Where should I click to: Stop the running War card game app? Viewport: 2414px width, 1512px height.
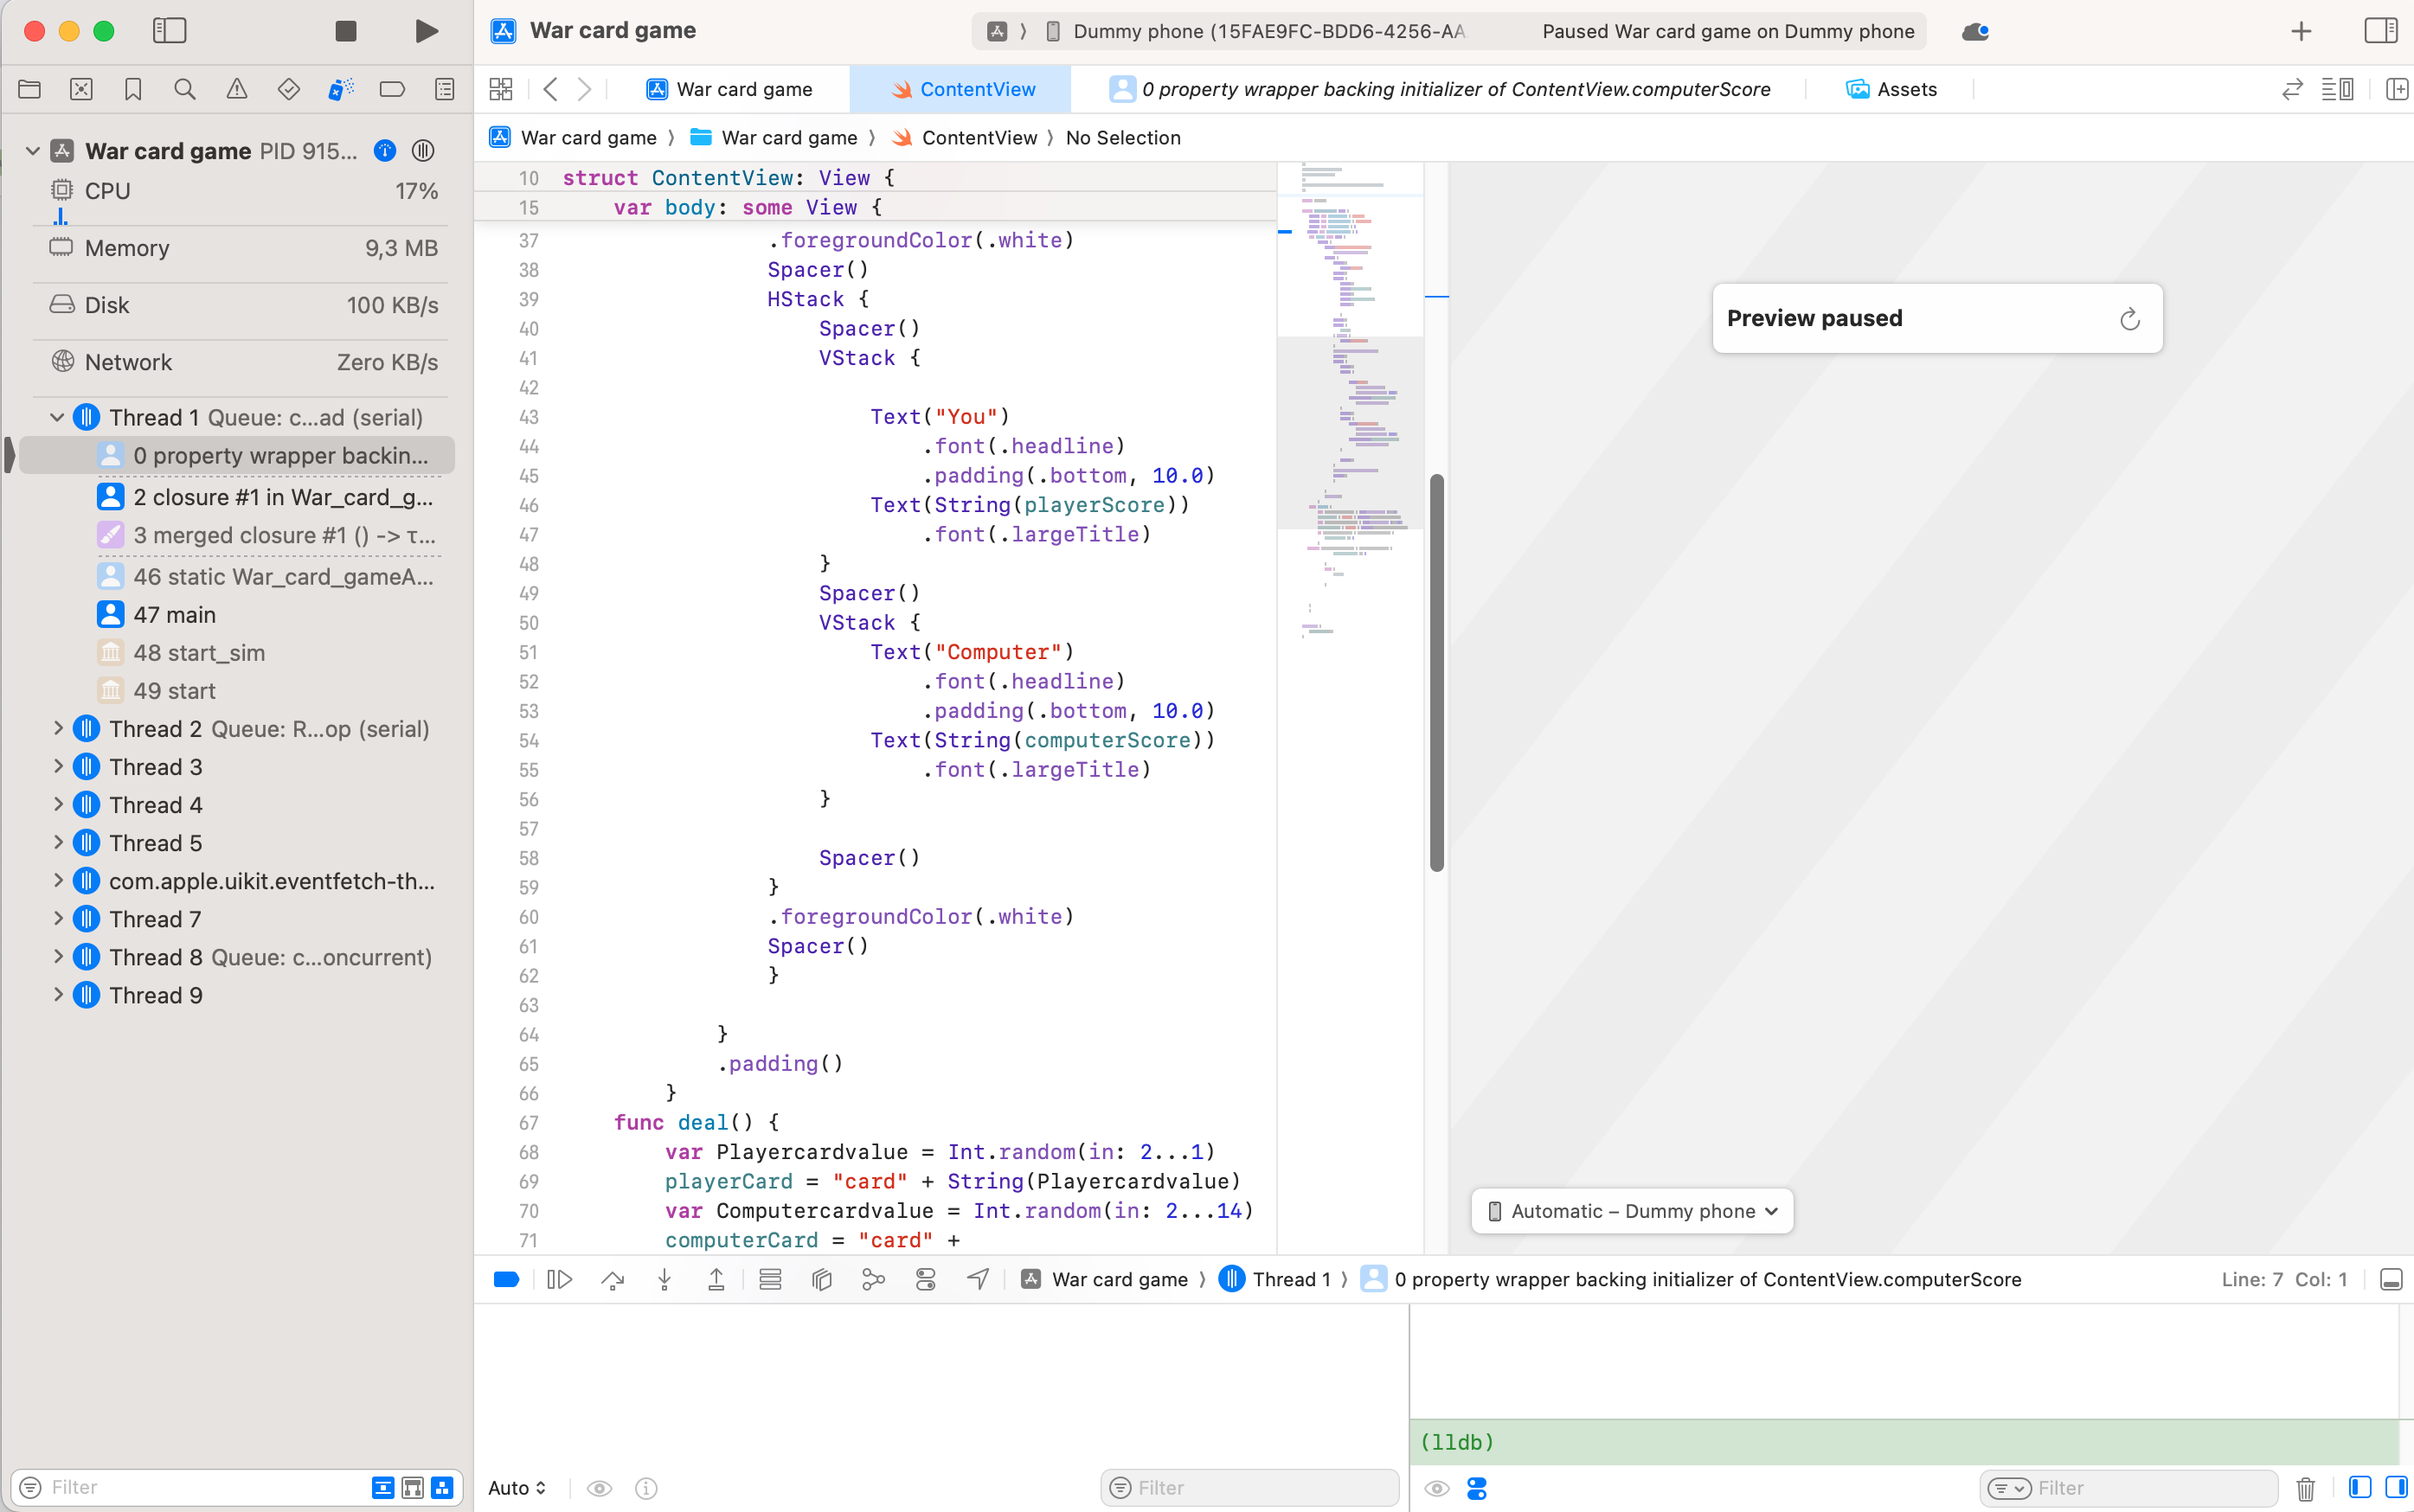point(346,31)
